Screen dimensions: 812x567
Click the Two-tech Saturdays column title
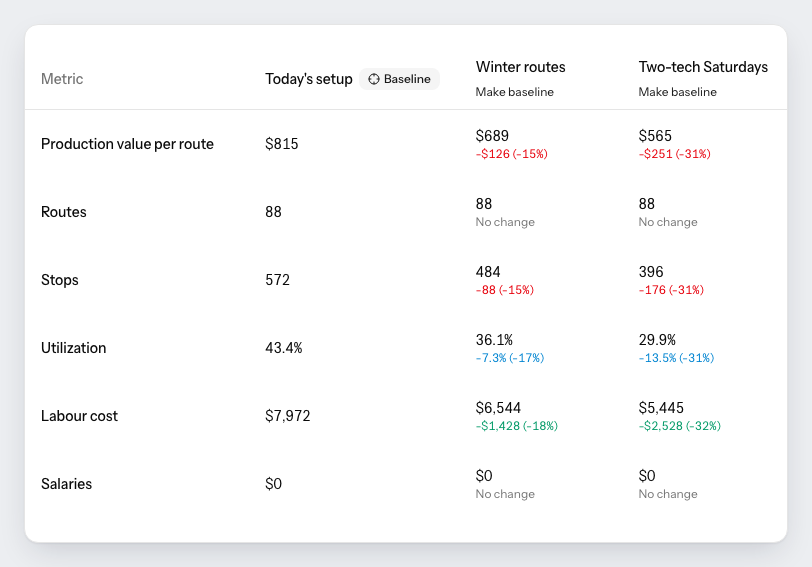703,67
